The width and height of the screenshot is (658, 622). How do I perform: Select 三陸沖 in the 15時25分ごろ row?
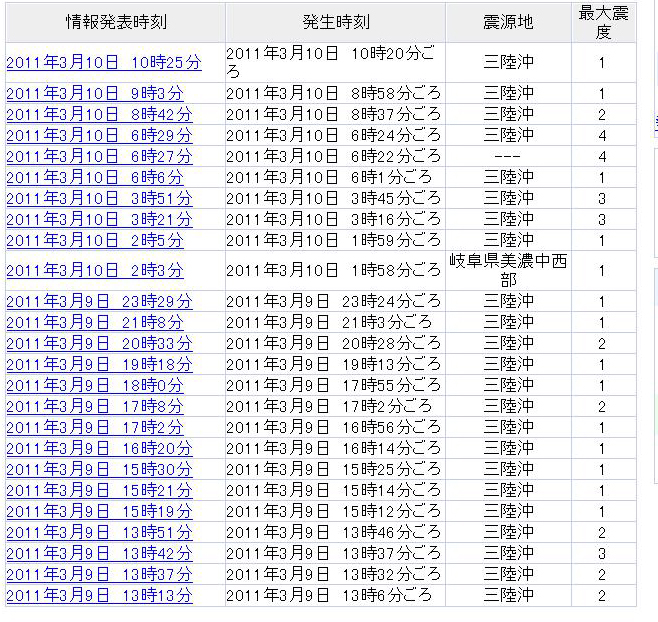pos(508,469)
